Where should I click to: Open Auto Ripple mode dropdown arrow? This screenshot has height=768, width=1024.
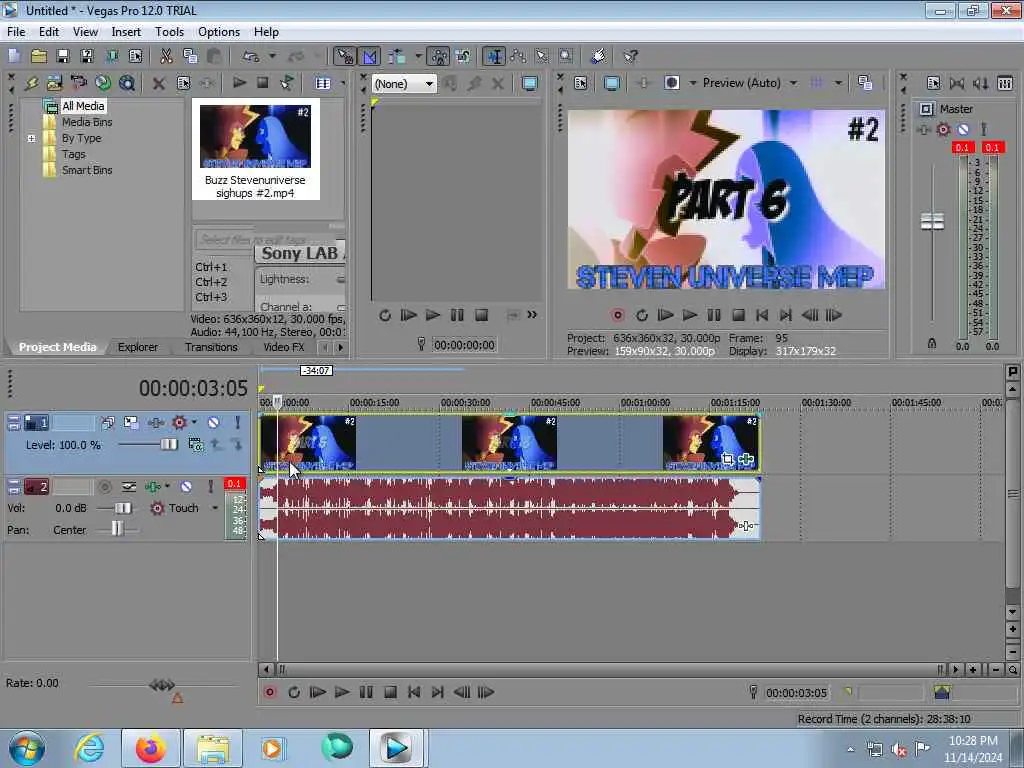418,56
